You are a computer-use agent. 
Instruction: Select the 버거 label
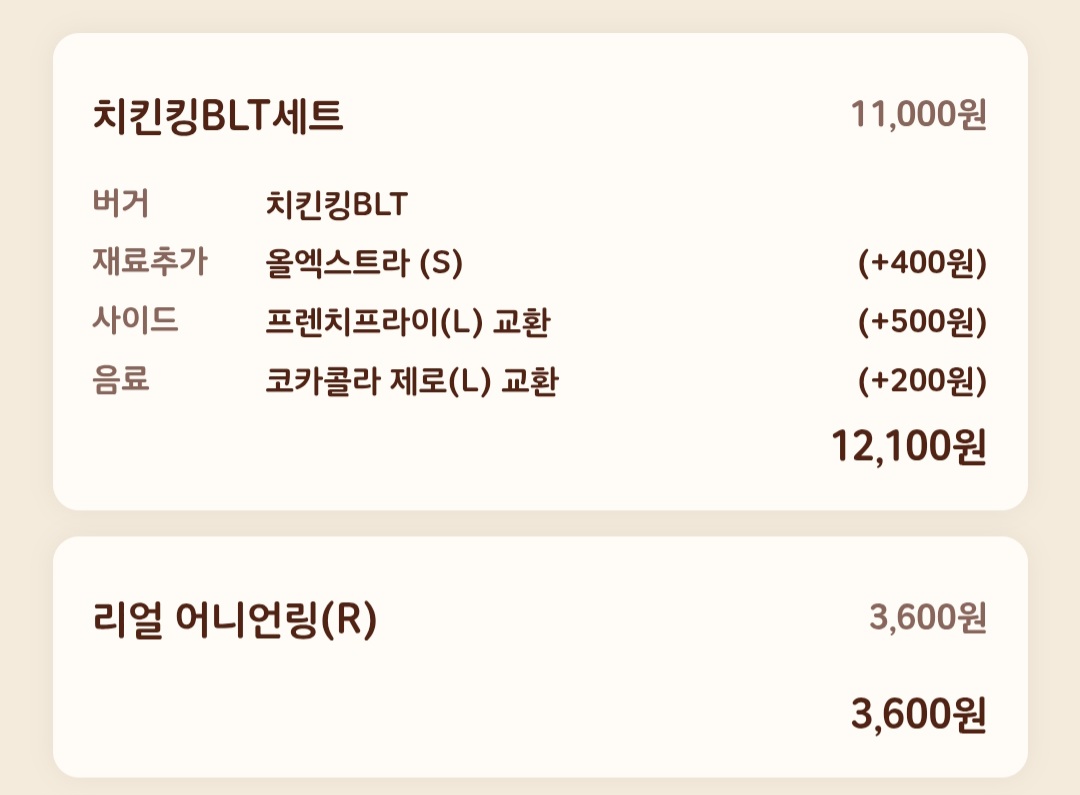coord(121,203)
